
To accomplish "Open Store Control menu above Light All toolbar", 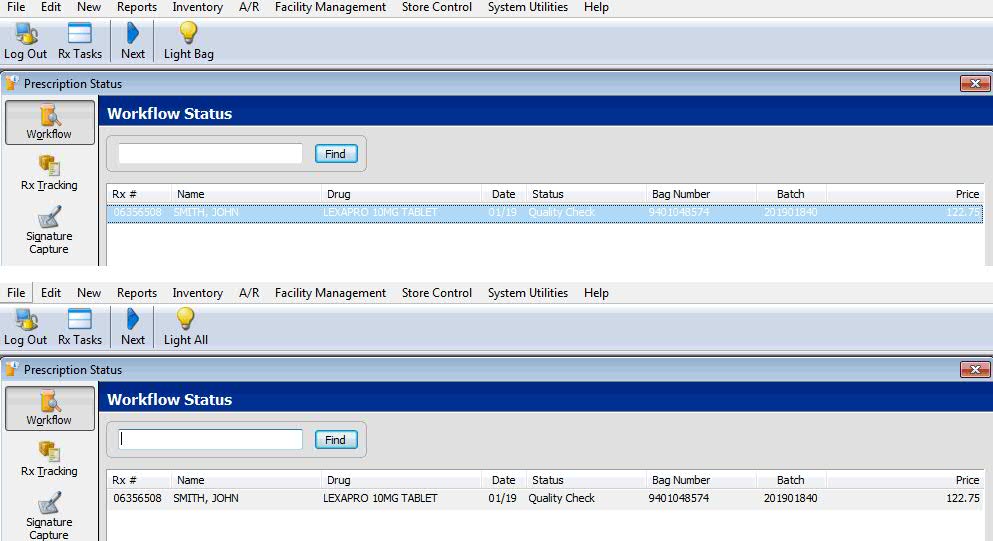I will (x=437, y=293).
